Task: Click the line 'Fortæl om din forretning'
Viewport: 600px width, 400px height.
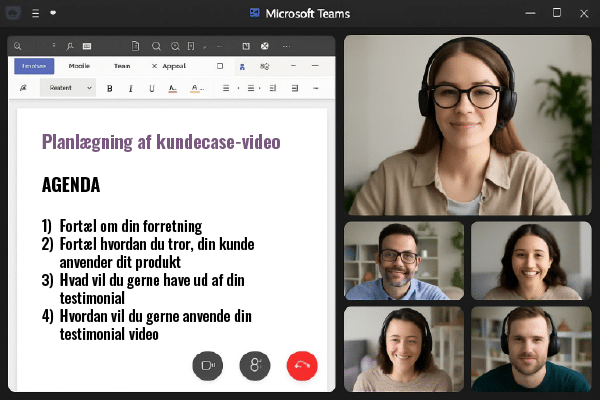Action: pyautogui.click(x=131, y=226)
